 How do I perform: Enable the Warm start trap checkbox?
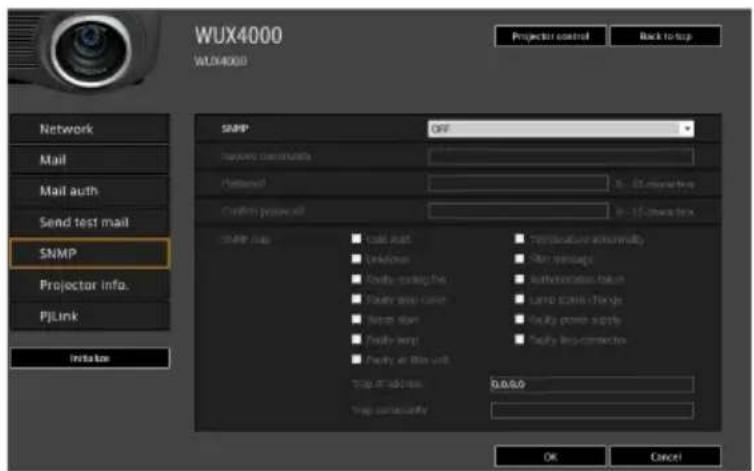(x=356, y=319)
